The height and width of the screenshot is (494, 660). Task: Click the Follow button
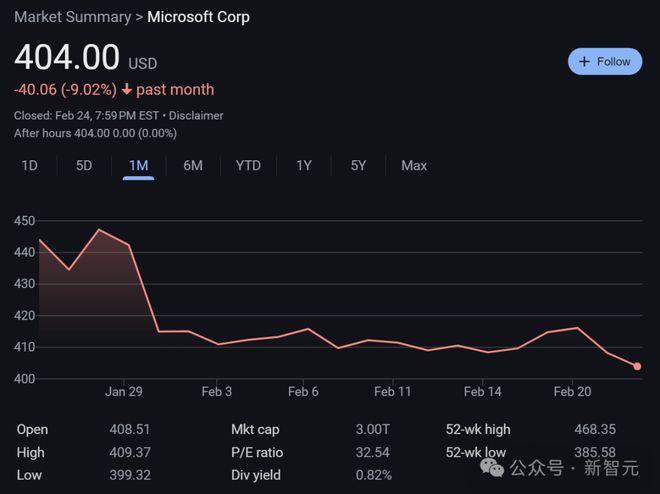[x=604, y=61]
